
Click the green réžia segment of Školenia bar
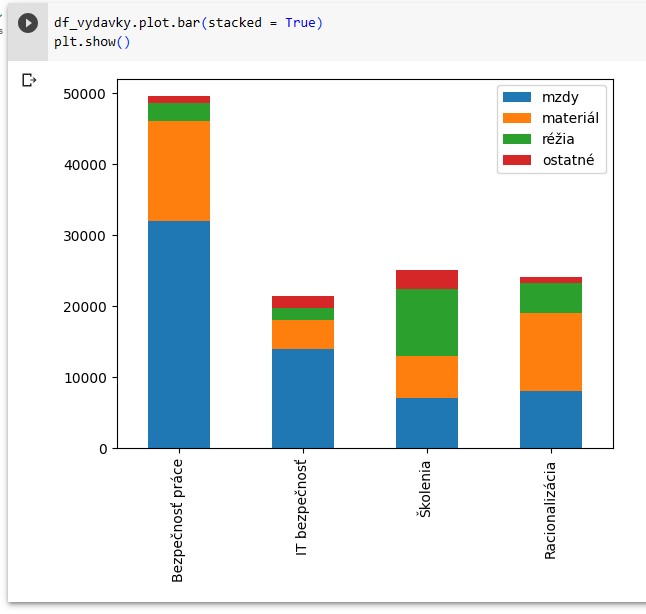(427, 322)
